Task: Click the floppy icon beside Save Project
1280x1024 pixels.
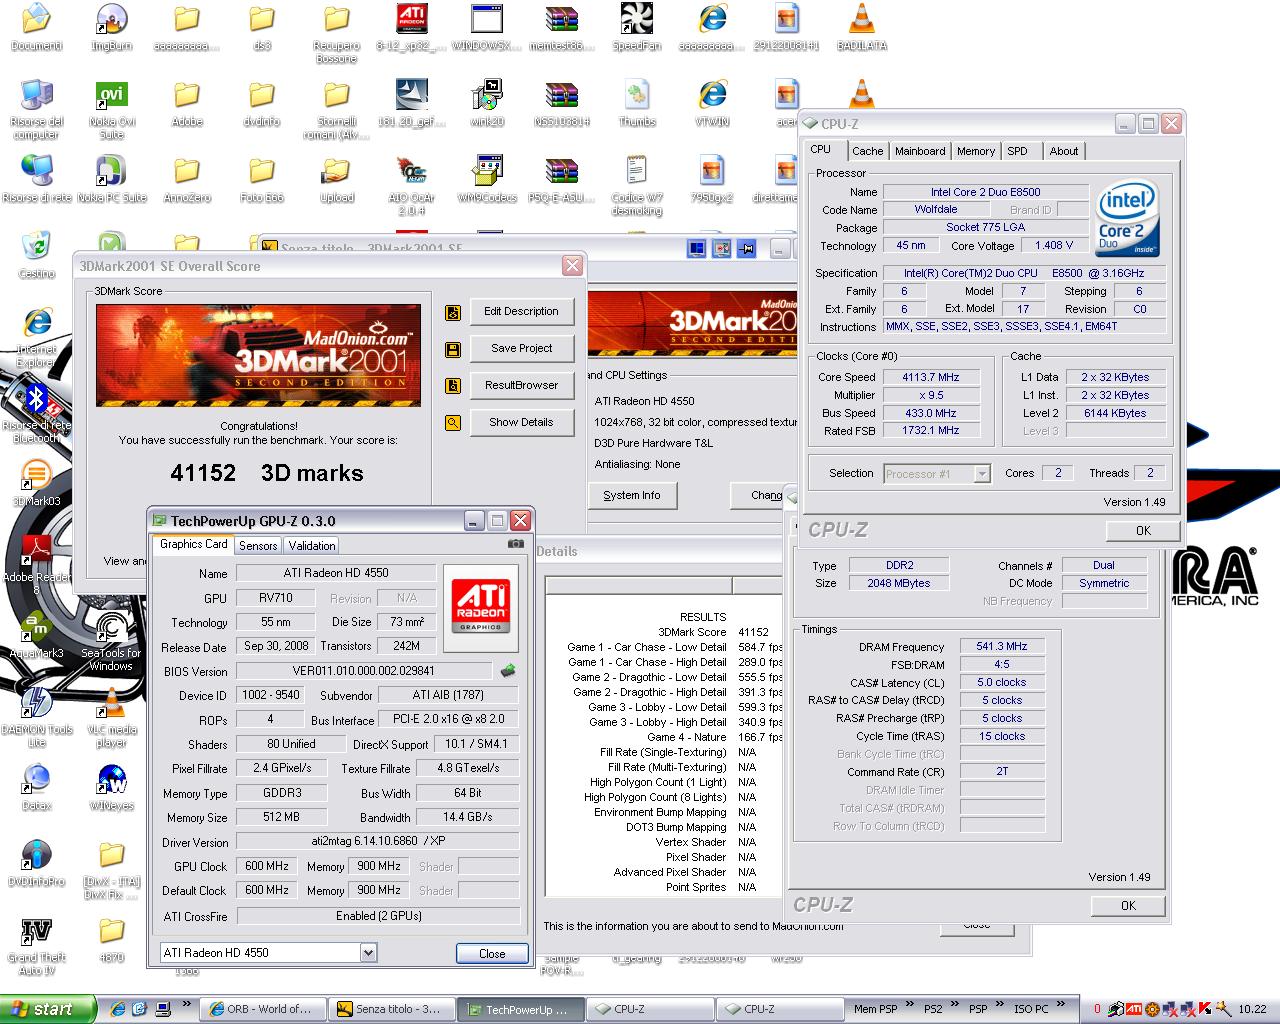Action: pos(453,349)
